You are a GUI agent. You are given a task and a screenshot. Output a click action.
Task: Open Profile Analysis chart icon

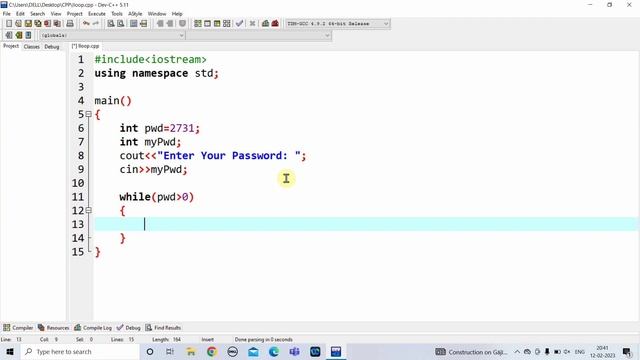click(265, 24)
